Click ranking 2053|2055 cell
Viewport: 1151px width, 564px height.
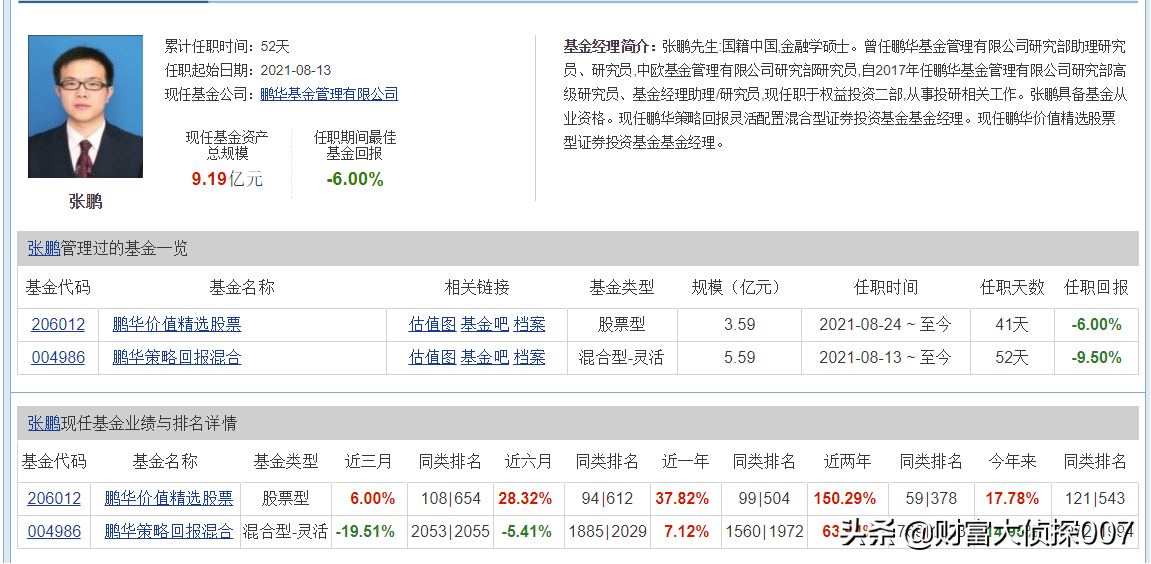pyautogui.click(x=450, y=531)
